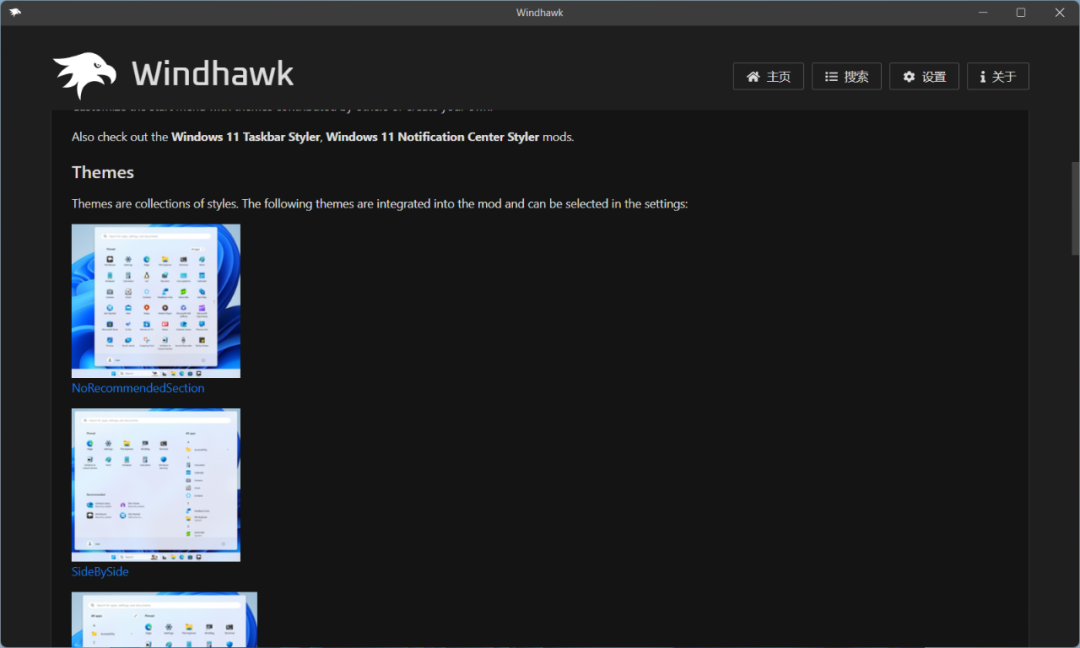Screen dimensions: 1080x648
Task: View the SideBySide theme screenshot
Action: pos(156,485)
